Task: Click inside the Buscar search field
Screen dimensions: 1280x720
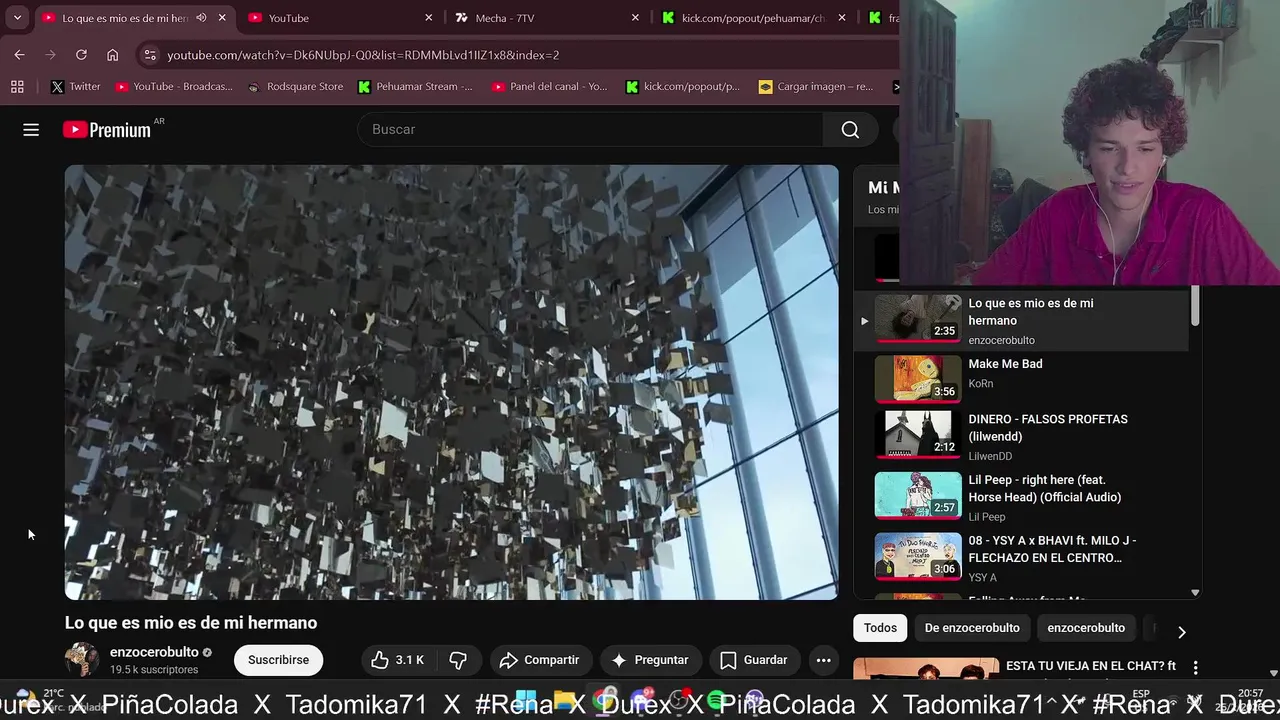Action: [590, 129]
